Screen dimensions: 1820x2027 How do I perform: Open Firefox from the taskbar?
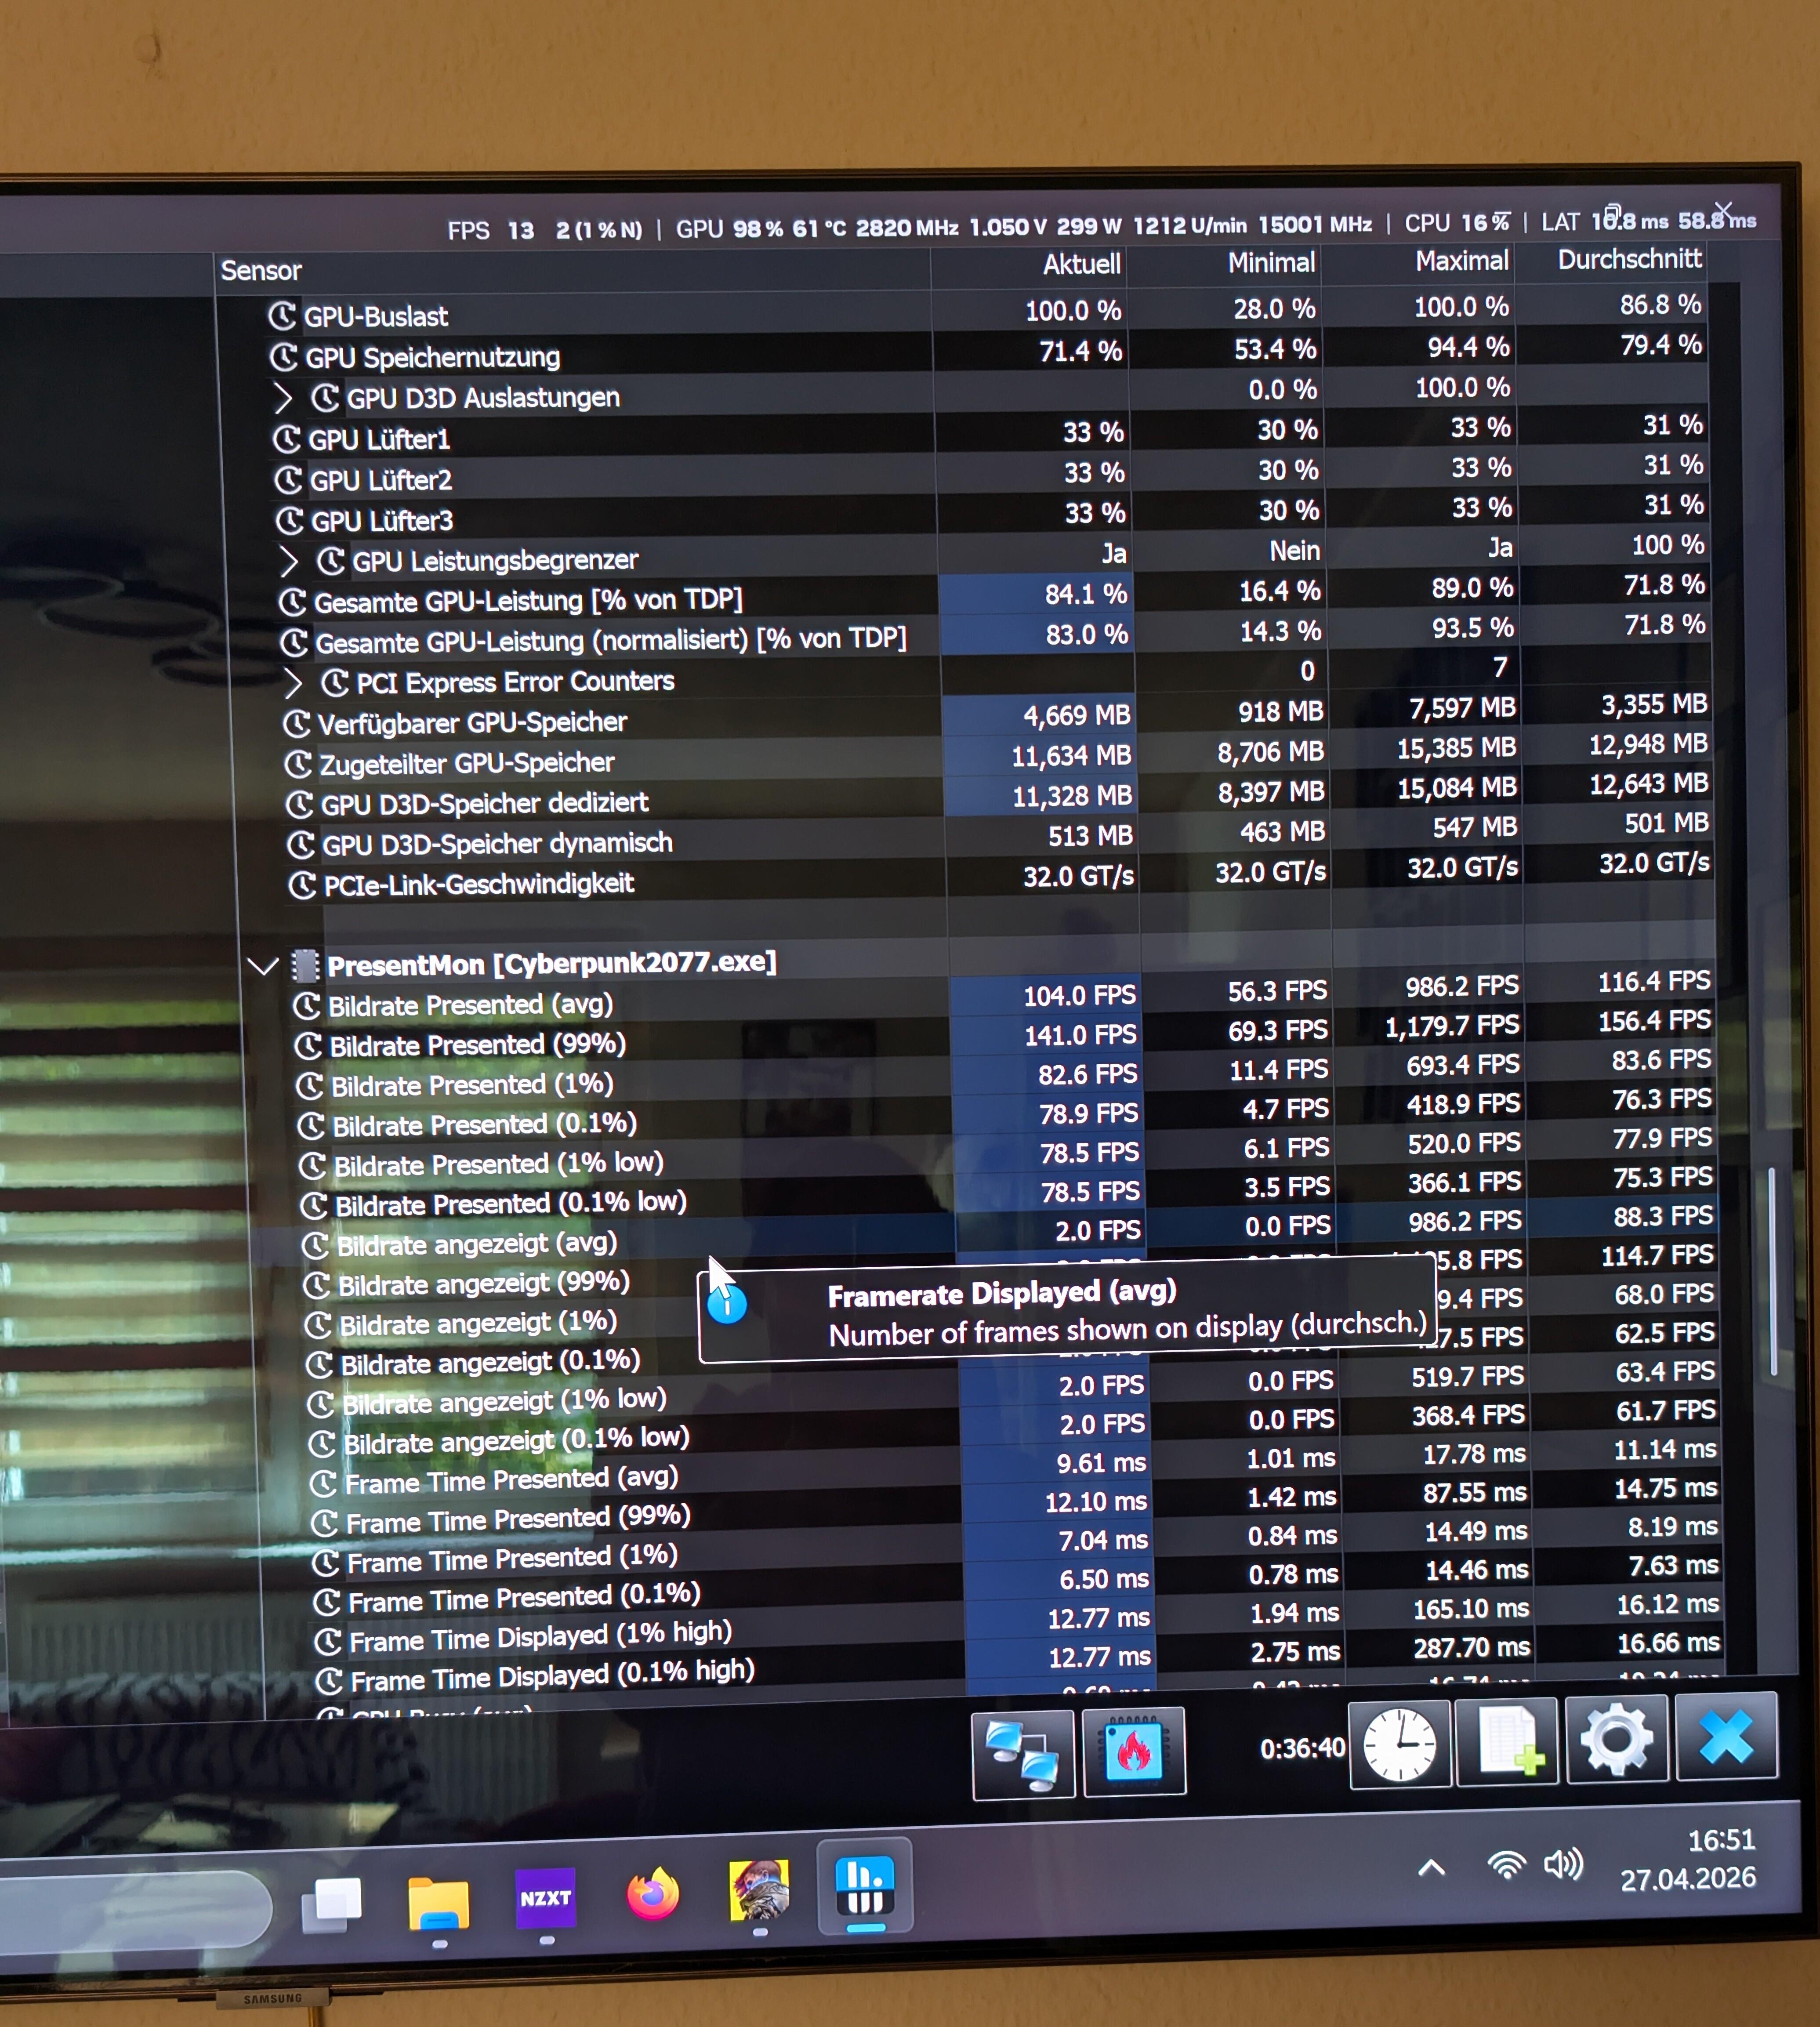(x=652, y=1894)
